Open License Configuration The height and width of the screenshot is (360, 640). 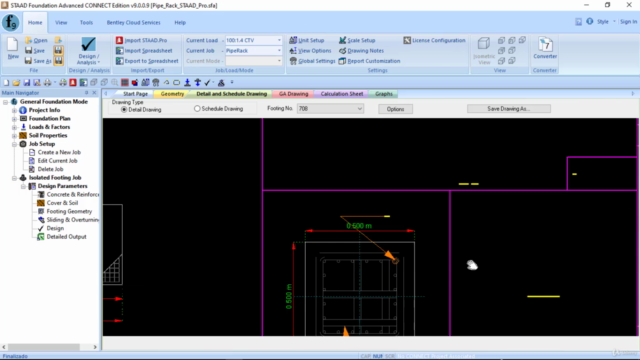click(x=434, y=40)
